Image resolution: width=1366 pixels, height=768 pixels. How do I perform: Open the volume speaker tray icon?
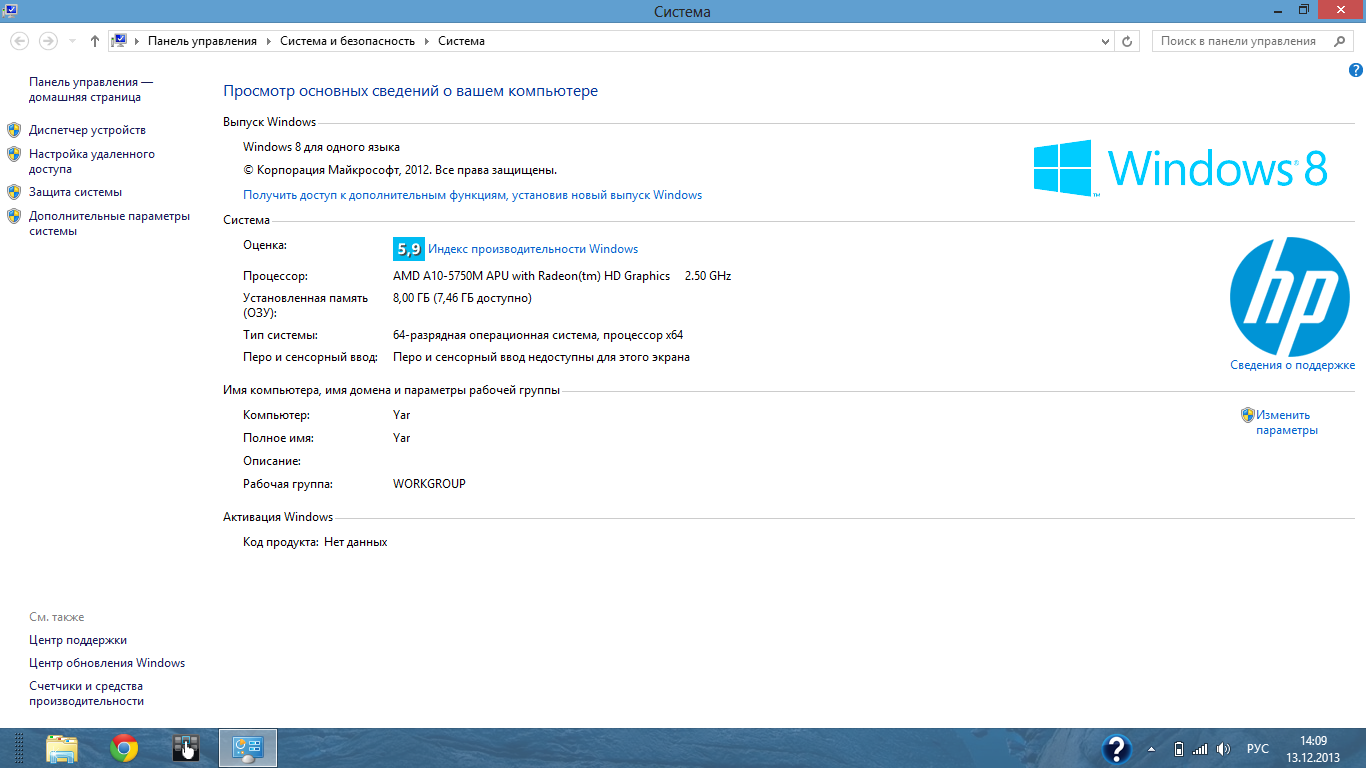tap(1223, 749)
